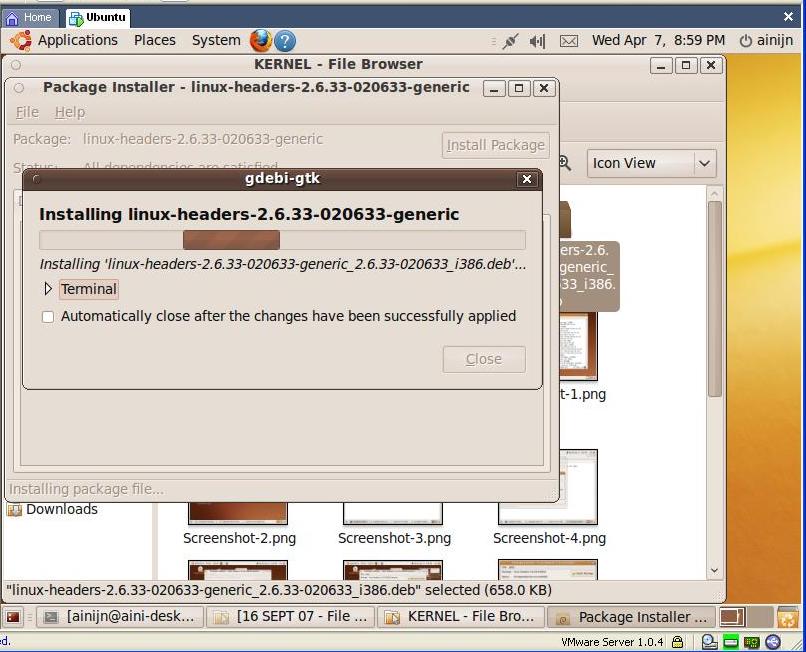Screen dimensions: 806x652
Task: Close the gdebi-gtk dialog with X
Action: (527, 179)
